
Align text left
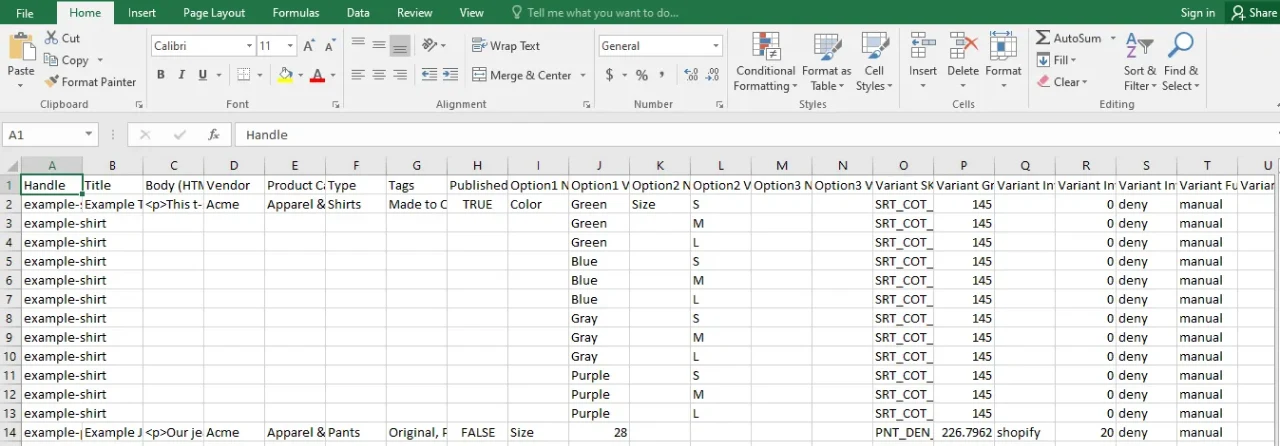tap(358, 75)
